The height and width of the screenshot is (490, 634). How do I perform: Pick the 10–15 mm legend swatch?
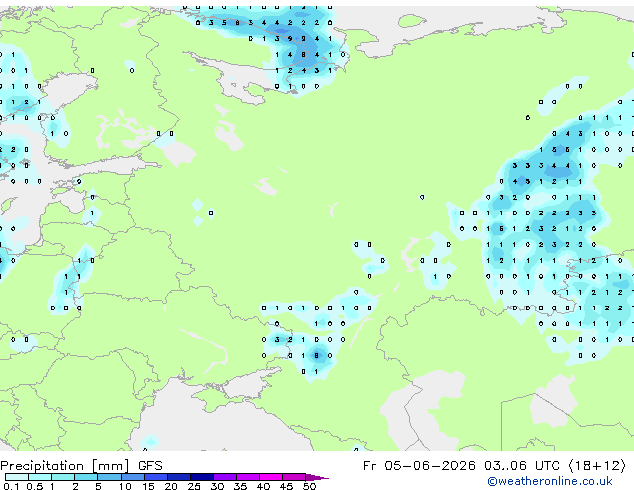pyautogui.click(x=133, y=477)
